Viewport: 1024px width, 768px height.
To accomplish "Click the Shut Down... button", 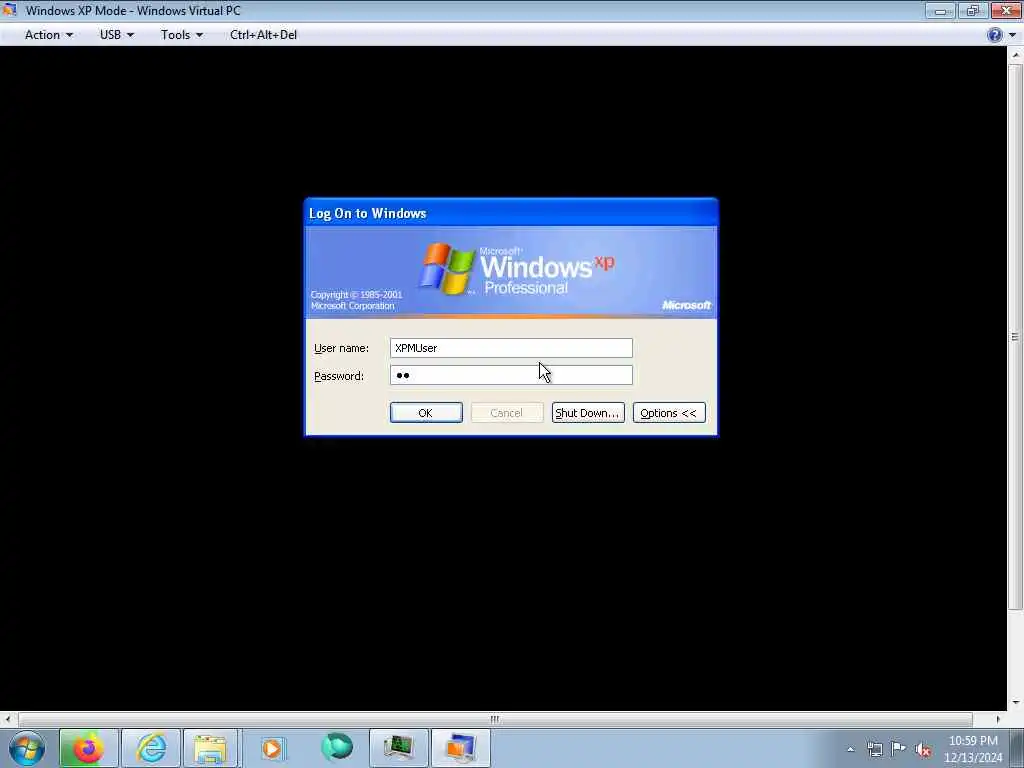I will (588, 413).
